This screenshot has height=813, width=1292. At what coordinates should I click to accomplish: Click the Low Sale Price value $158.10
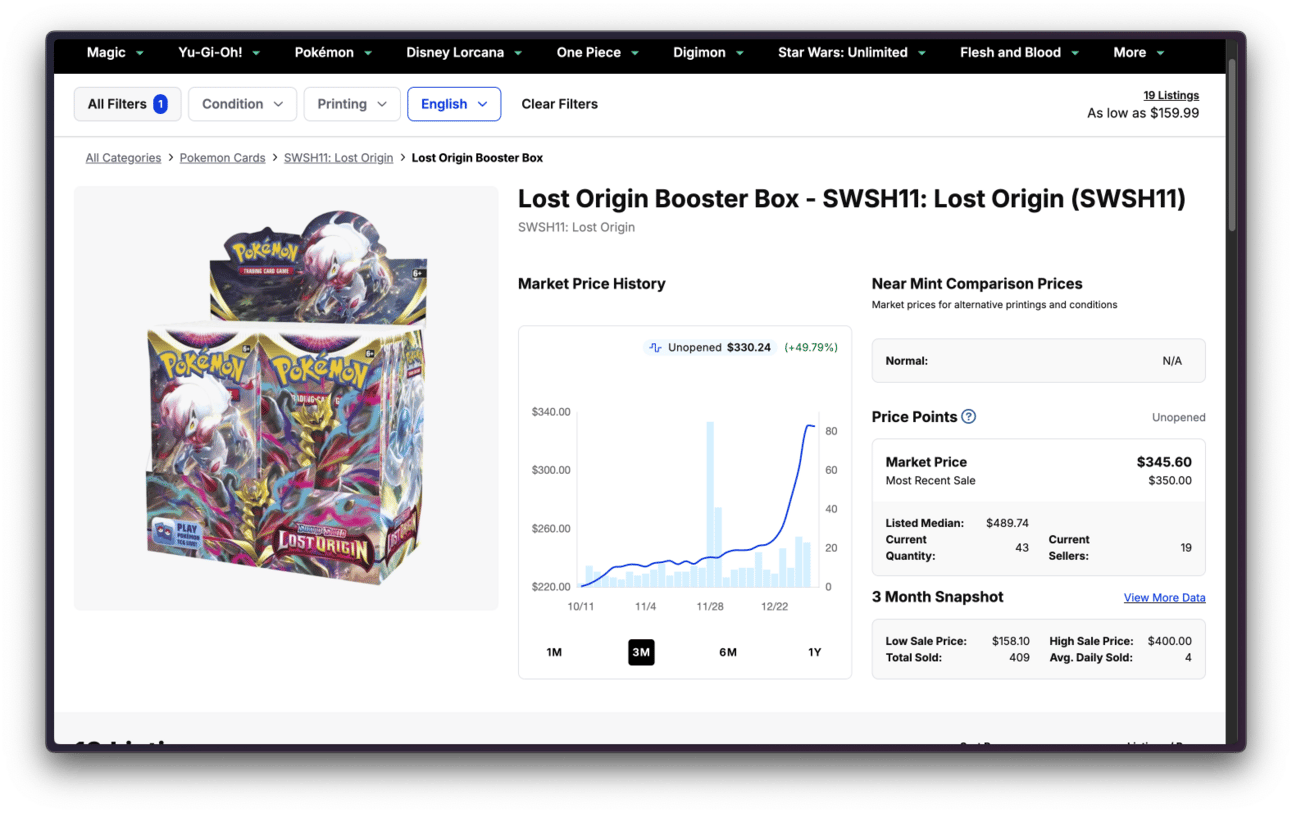point(1009,641)
